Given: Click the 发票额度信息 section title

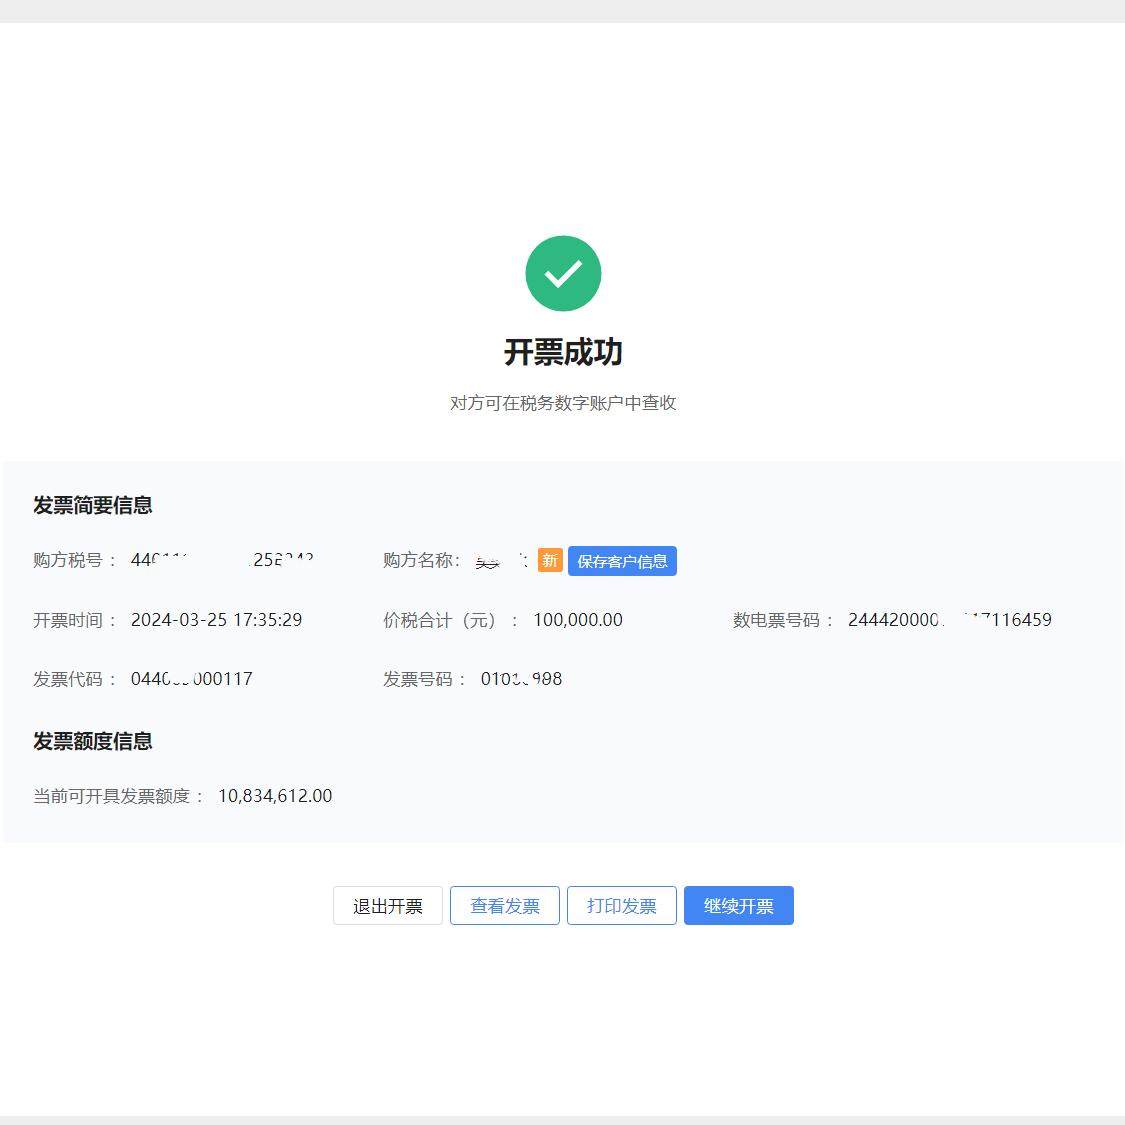Looking at the screenshot, I should [91, 741].
